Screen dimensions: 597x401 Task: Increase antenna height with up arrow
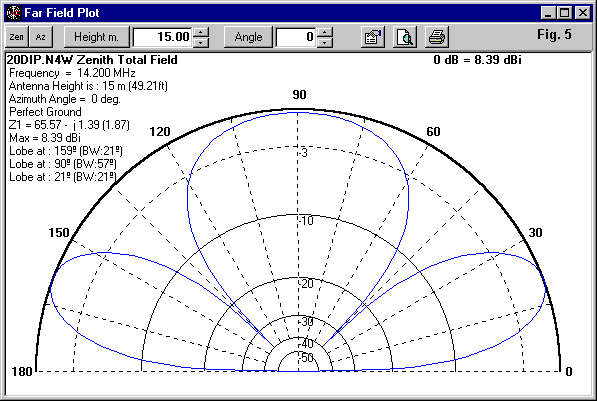click(201, 32)
